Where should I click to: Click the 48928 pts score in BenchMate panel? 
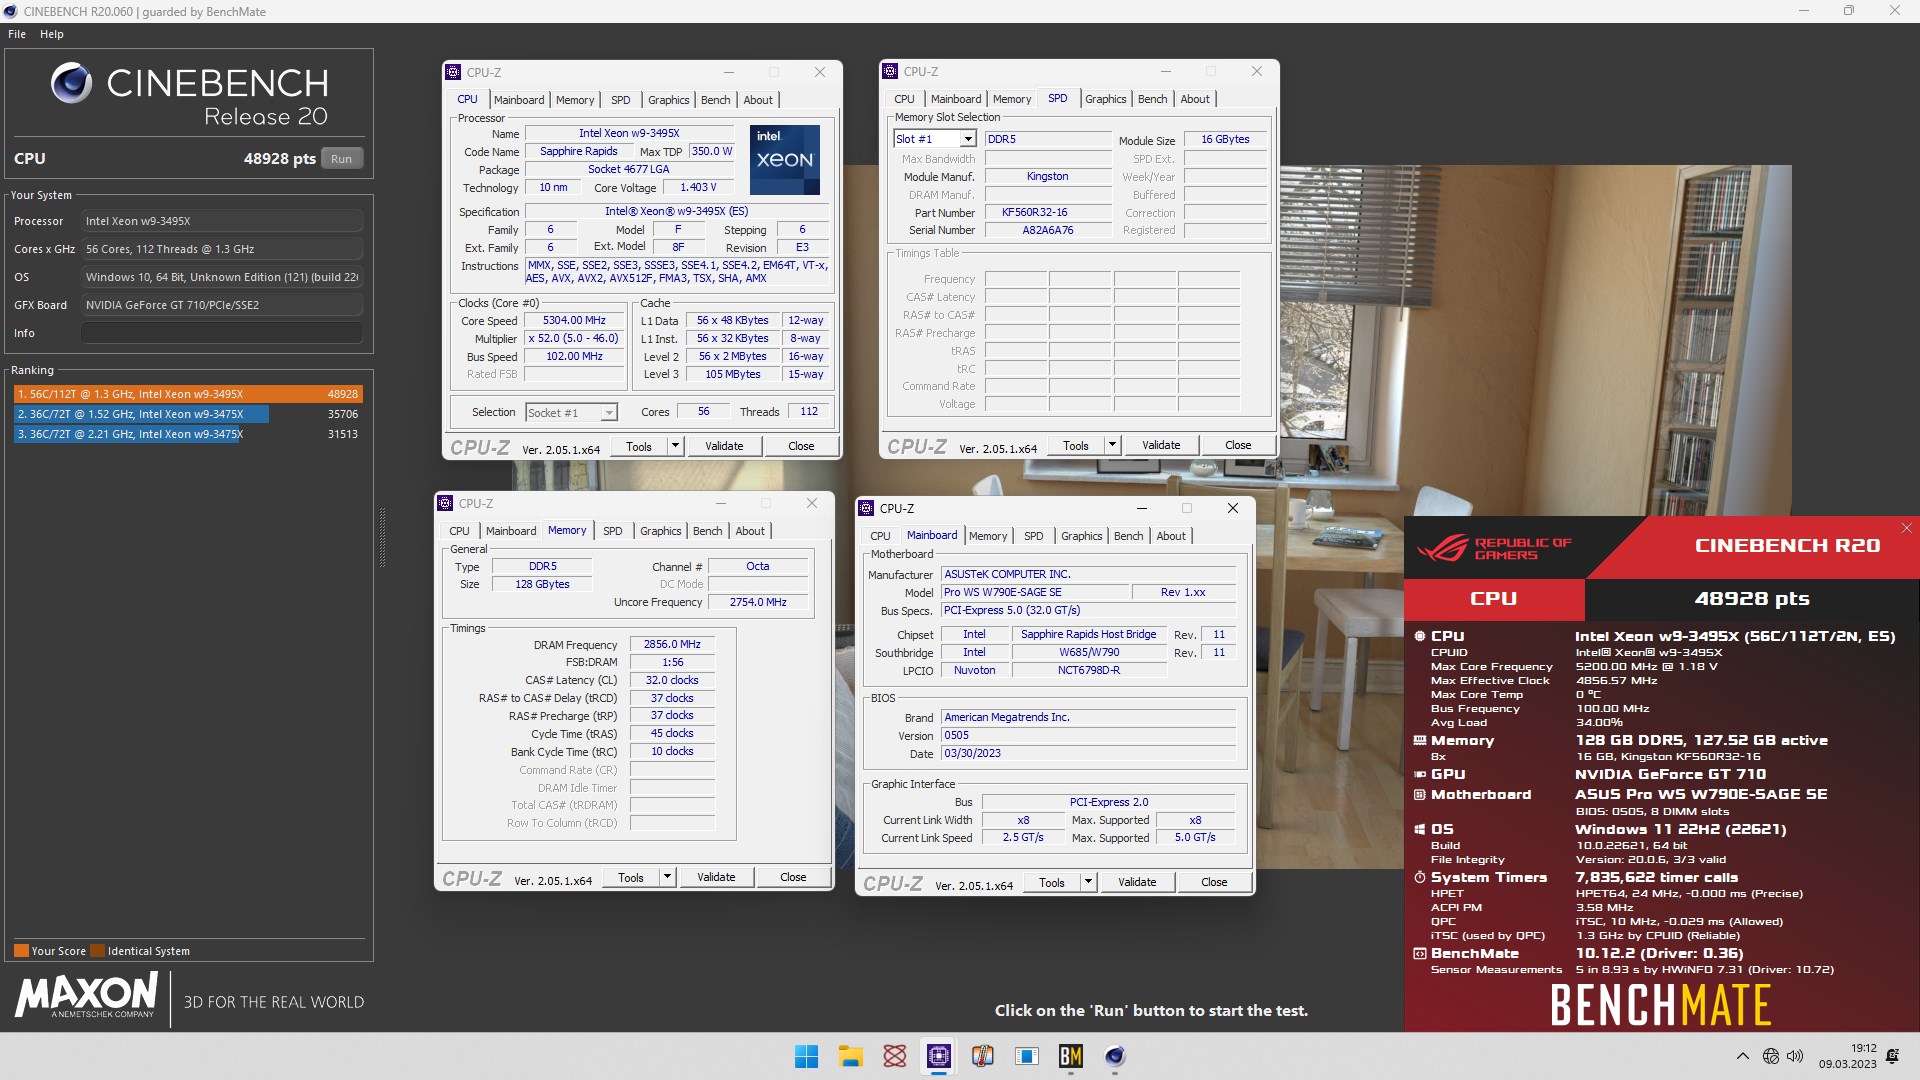pyautogui.click(x=1751, y=599)
